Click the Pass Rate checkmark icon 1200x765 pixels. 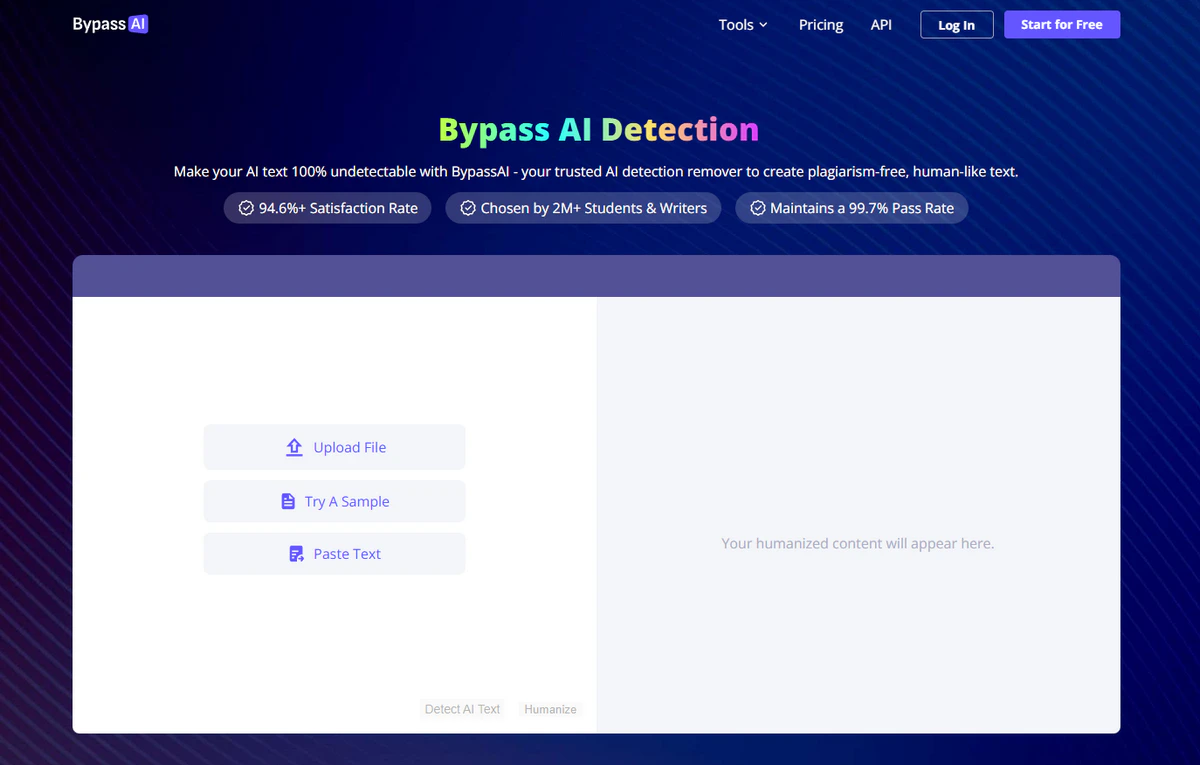[758, 208]
